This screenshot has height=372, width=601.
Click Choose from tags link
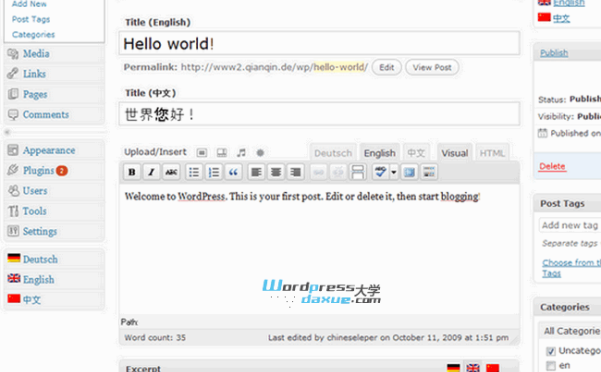click(x=571, y=268)
